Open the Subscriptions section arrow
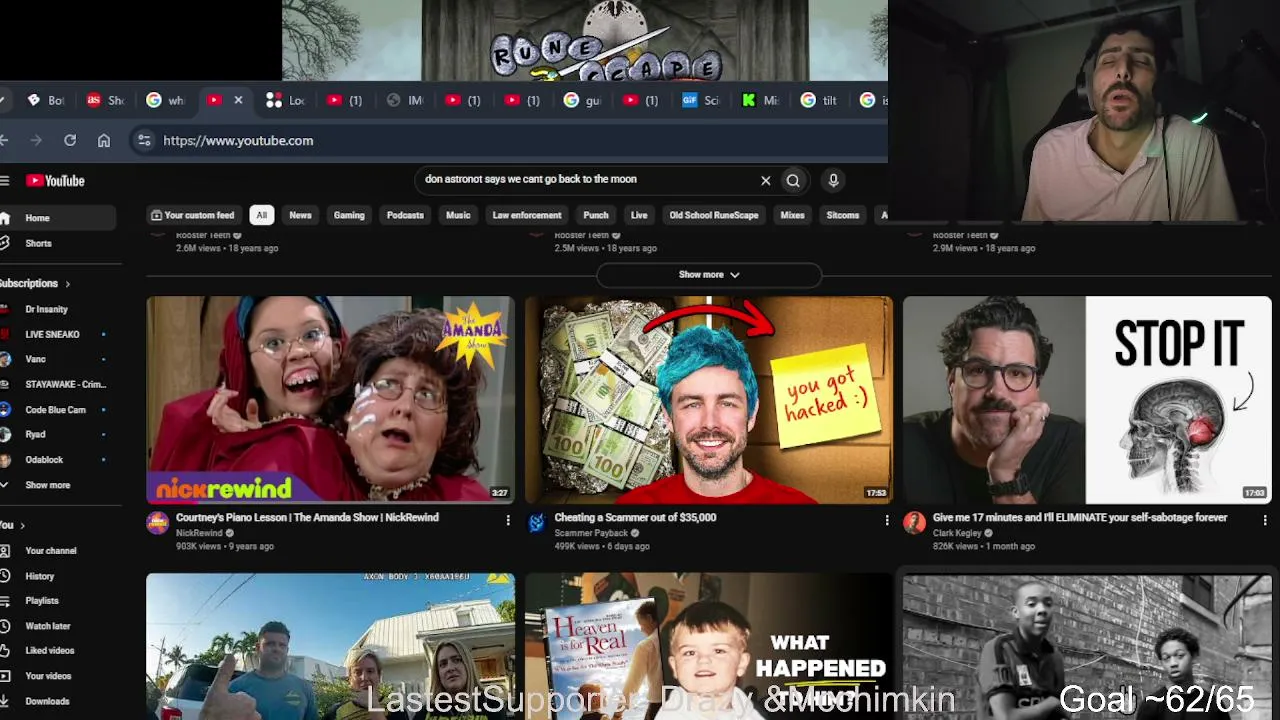This screenshot has width=1280, height=720. [67, 284]
